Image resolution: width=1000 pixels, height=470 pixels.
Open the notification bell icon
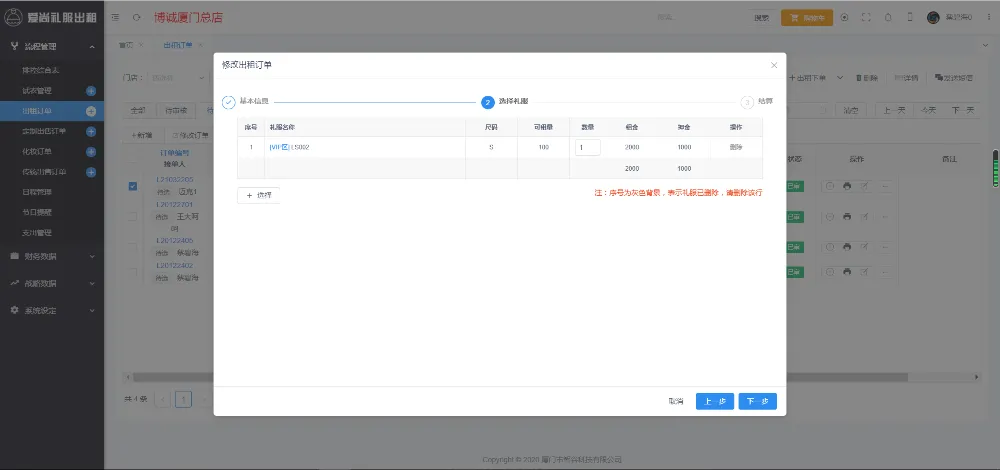pyautogui.click(x=887, y=17)
